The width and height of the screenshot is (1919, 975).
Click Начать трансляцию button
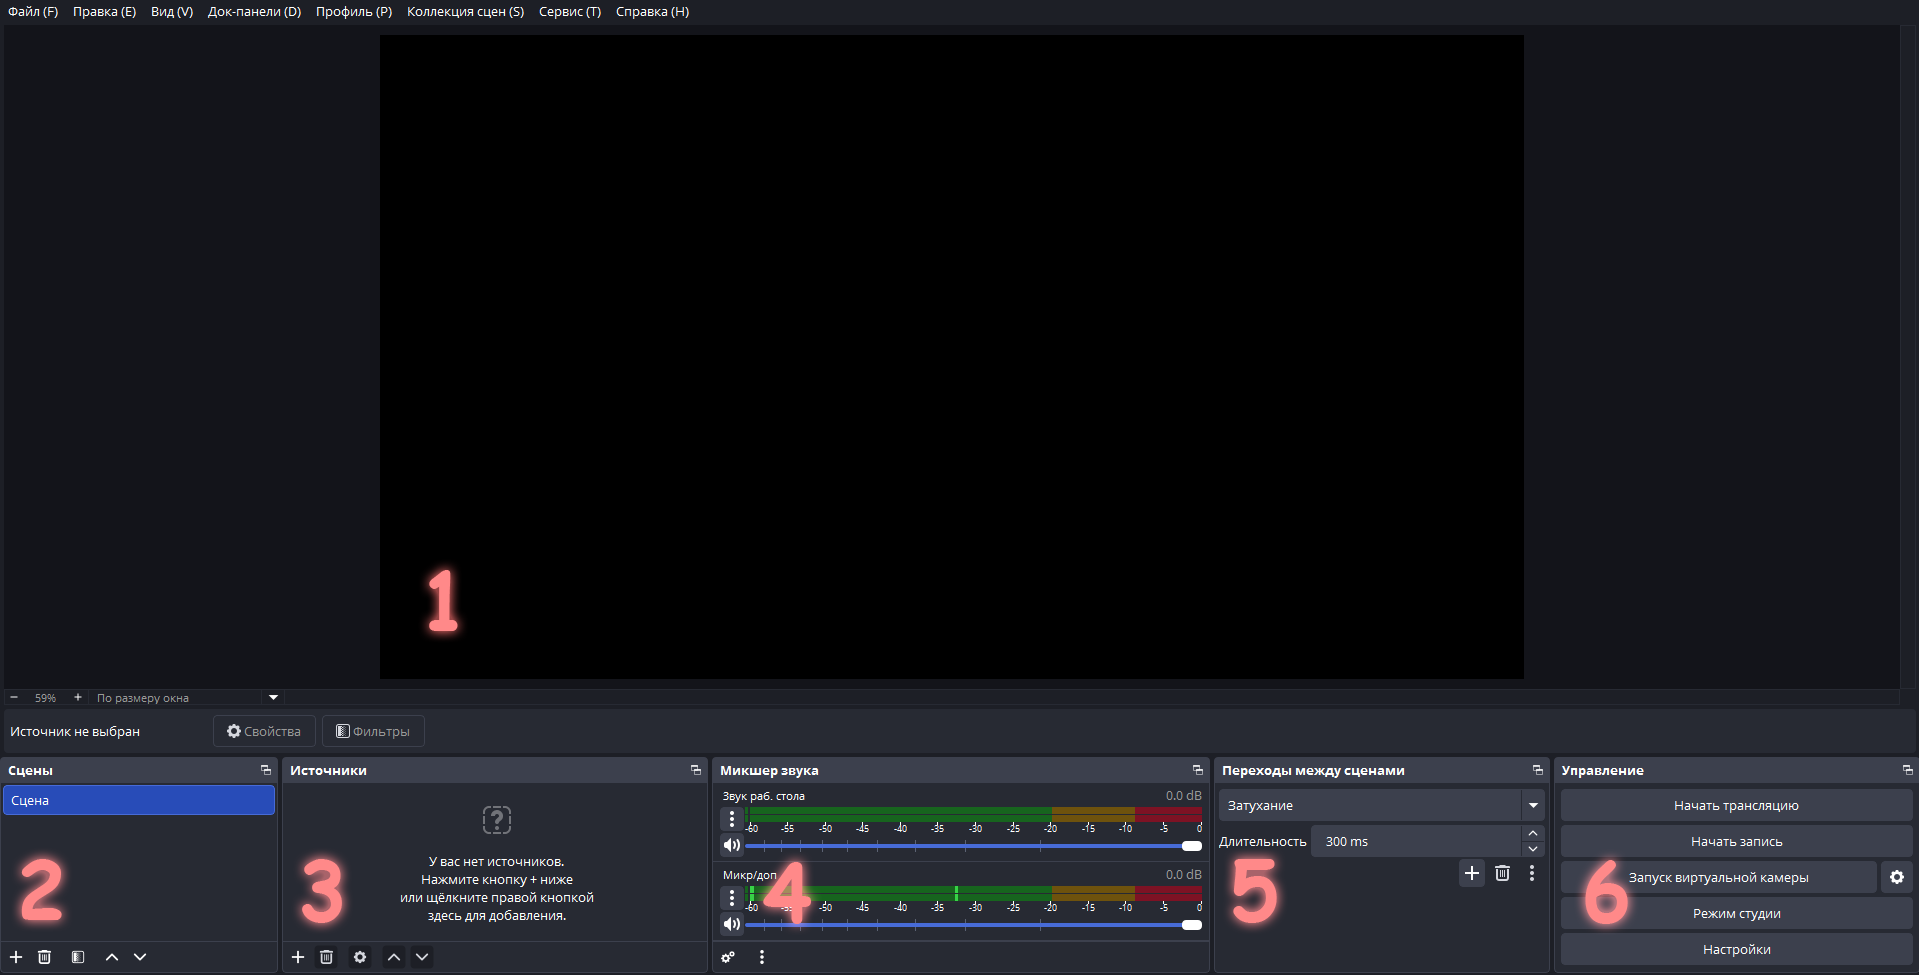(x=1736, y=805)
